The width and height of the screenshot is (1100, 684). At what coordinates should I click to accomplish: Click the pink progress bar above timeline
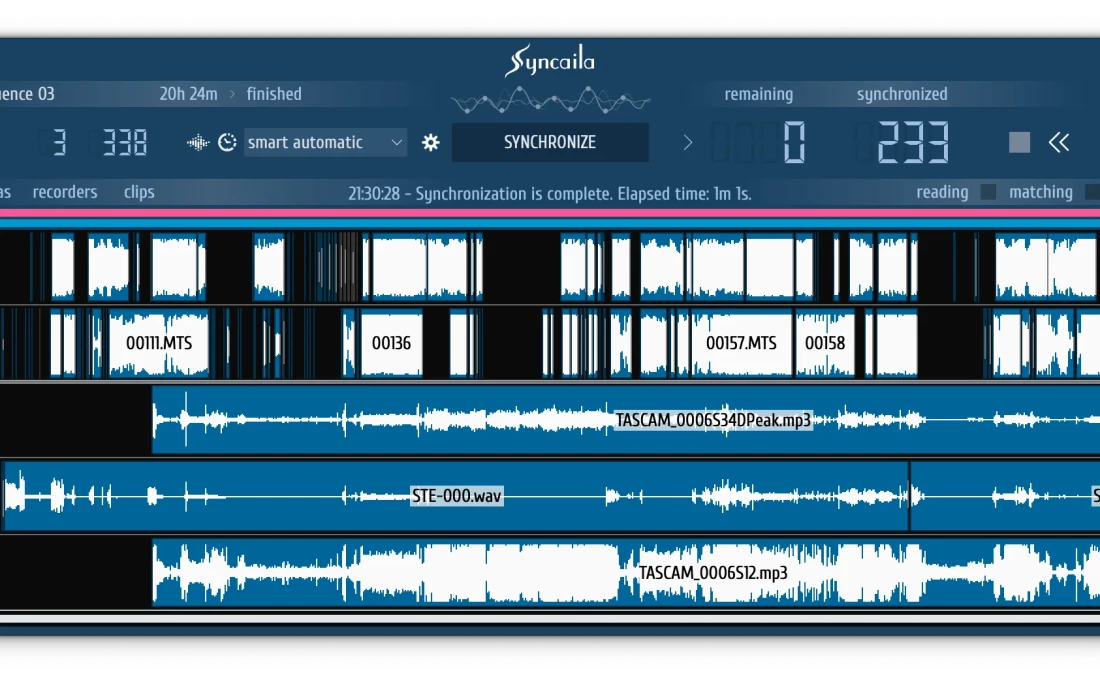(550, 213)
